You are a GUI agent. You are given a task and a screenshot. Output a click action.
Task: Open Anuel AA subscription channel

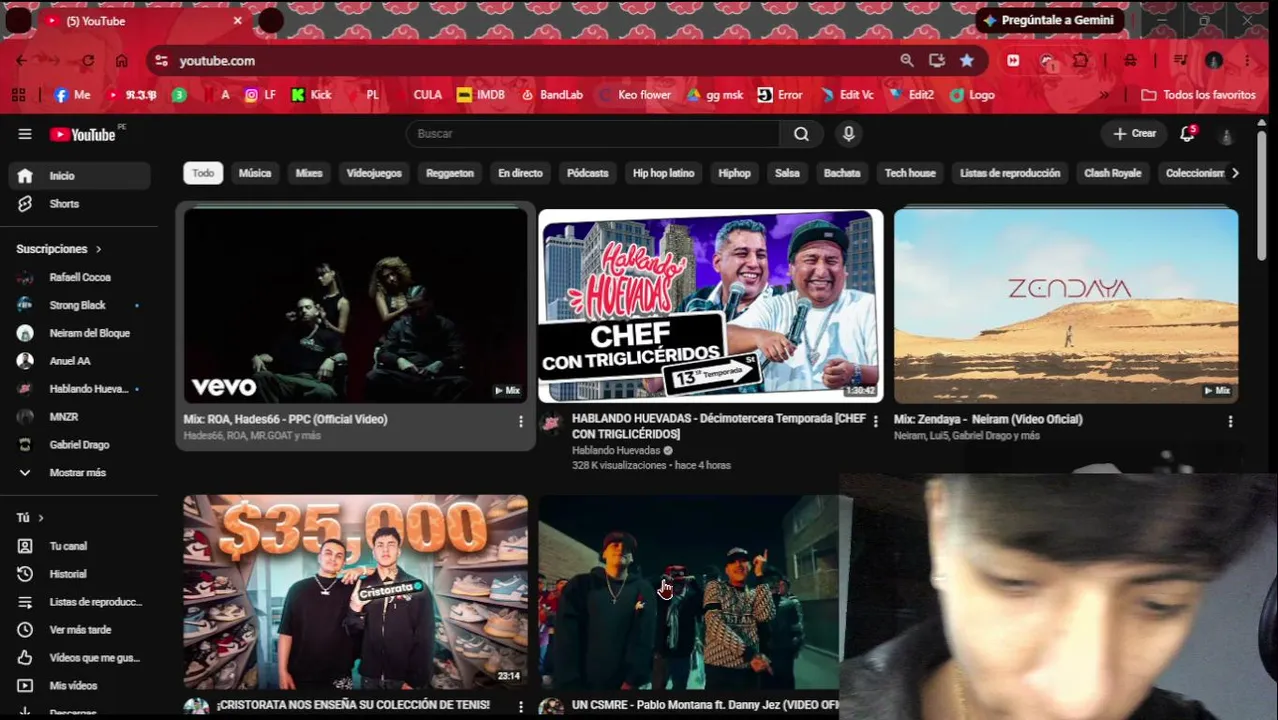pyautogui.click(x=80, y=361)
